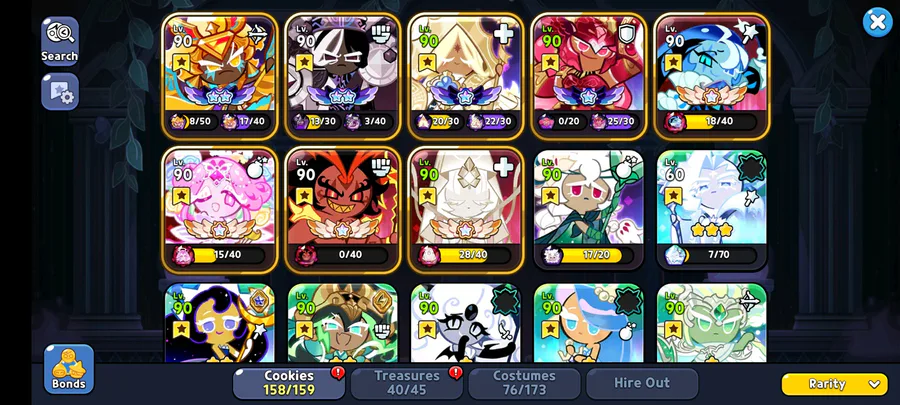Click the healing cross icon on the 28/40 cookie

click(503, 168)
